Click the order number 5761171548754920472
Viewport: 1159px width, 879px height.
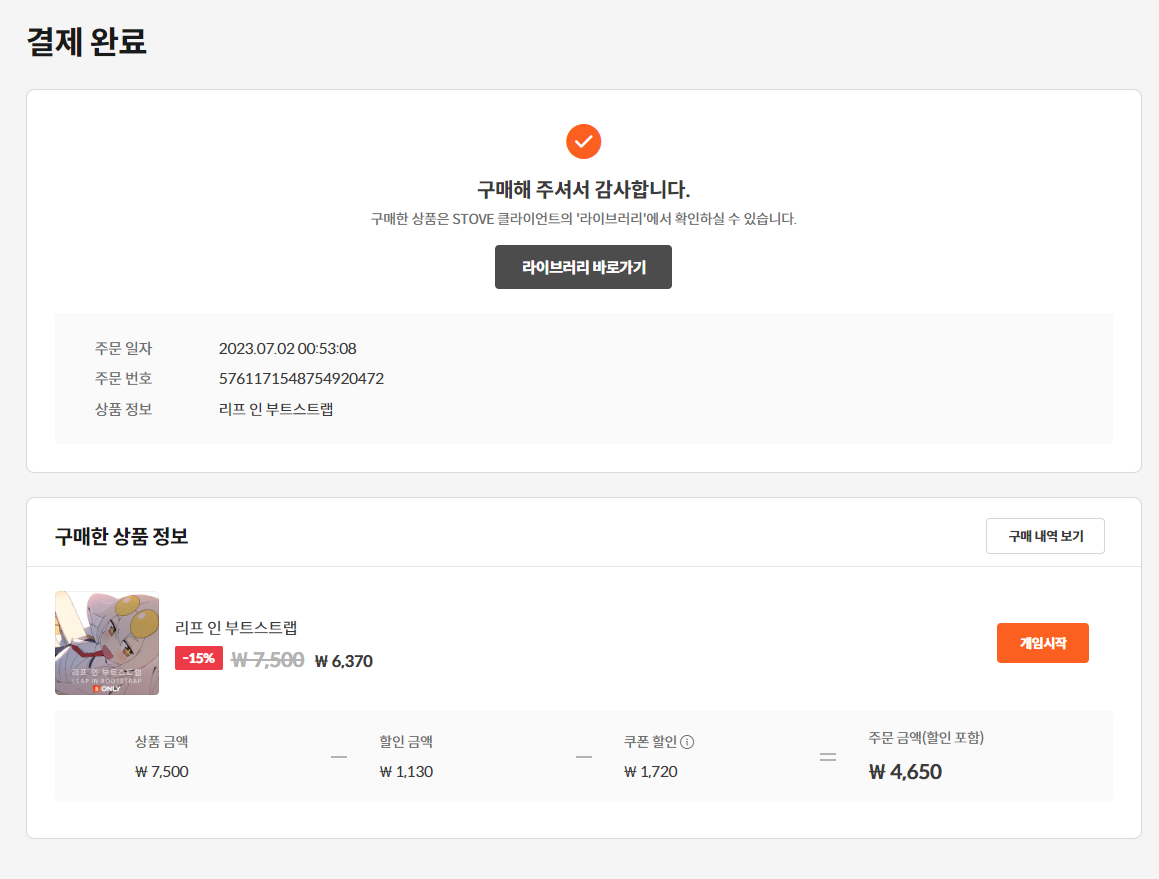pyautogui.click(x=301, y=379)
